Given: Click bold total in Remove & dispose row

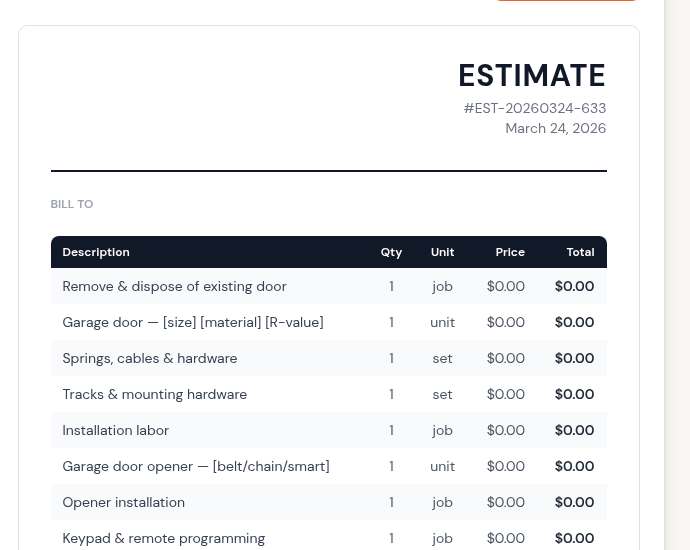Looking at the screenshot, I should point(575,286).
